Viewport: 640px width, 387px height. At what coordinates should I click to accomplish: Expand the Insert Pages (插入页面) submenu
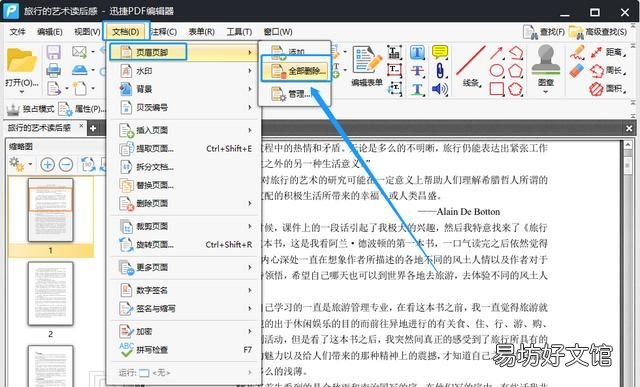pos(184,130)
